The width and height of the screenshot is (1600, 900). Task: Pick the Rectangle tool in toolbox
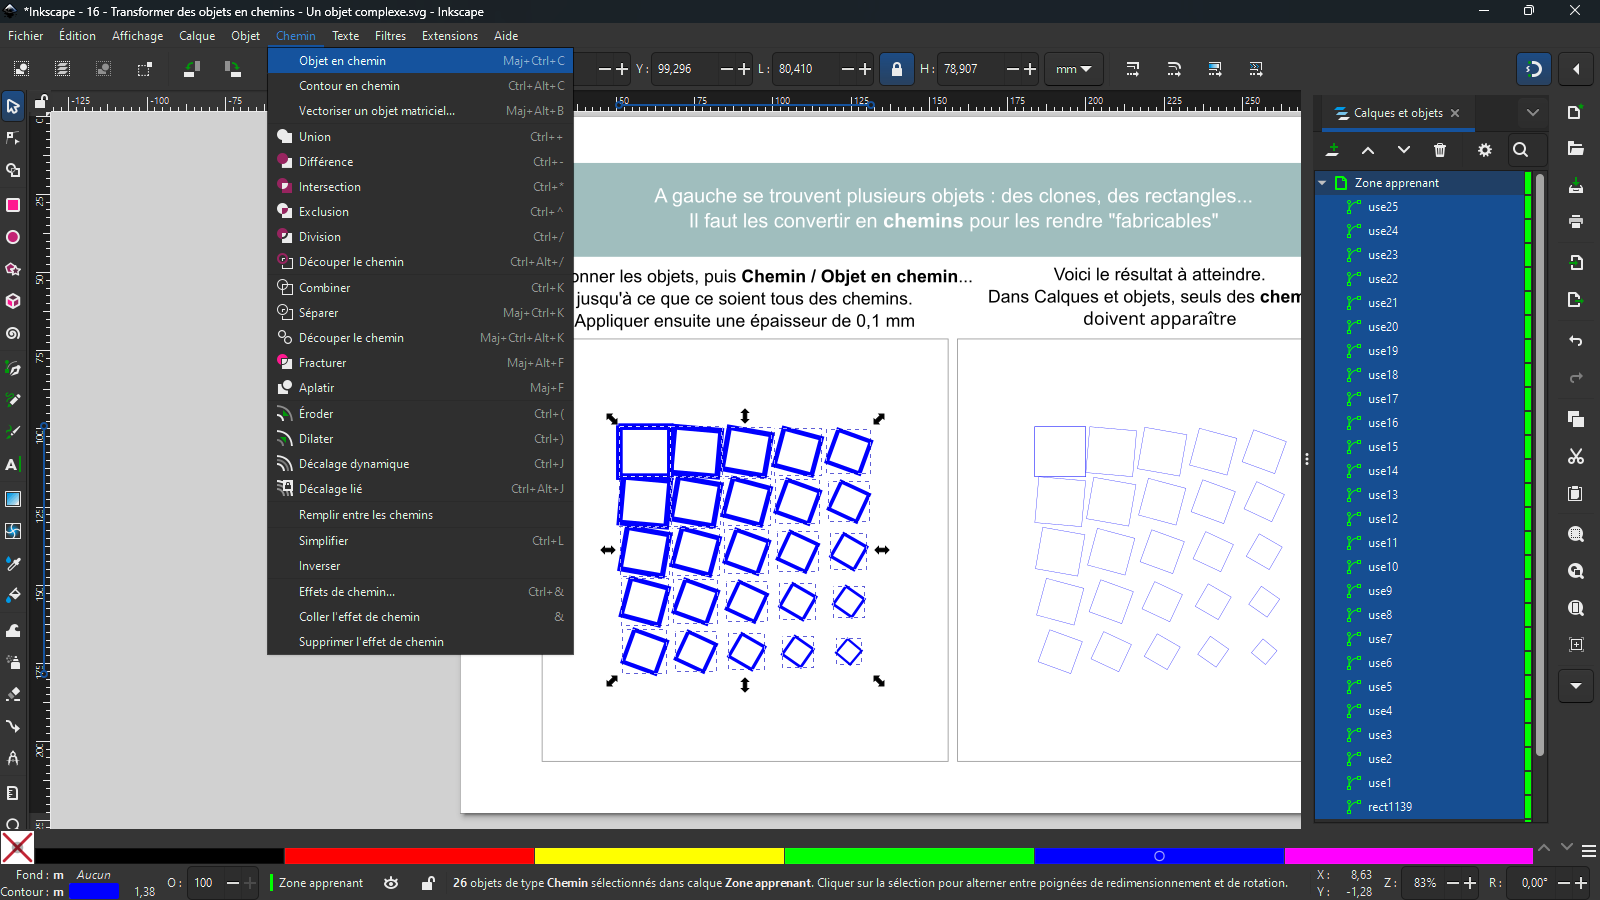pyautogui.click(x=13, y=205)
